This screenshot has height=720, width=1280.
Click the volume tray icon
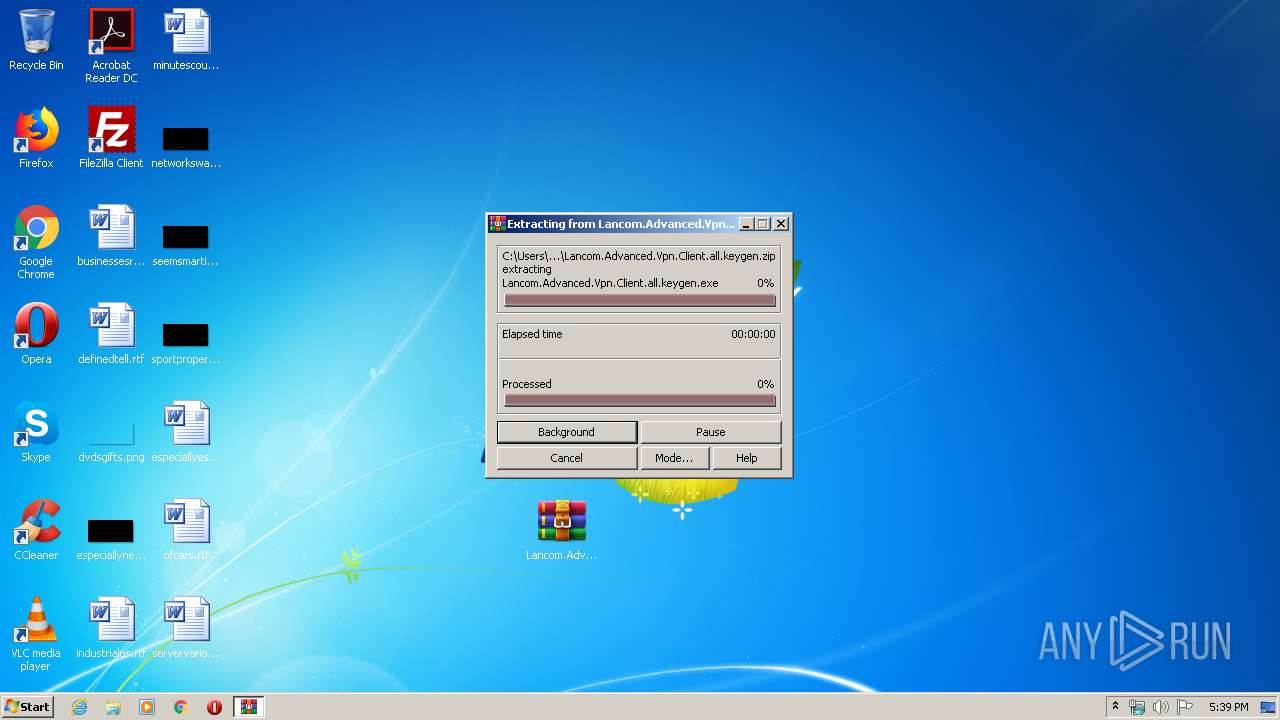(1160, 707)
